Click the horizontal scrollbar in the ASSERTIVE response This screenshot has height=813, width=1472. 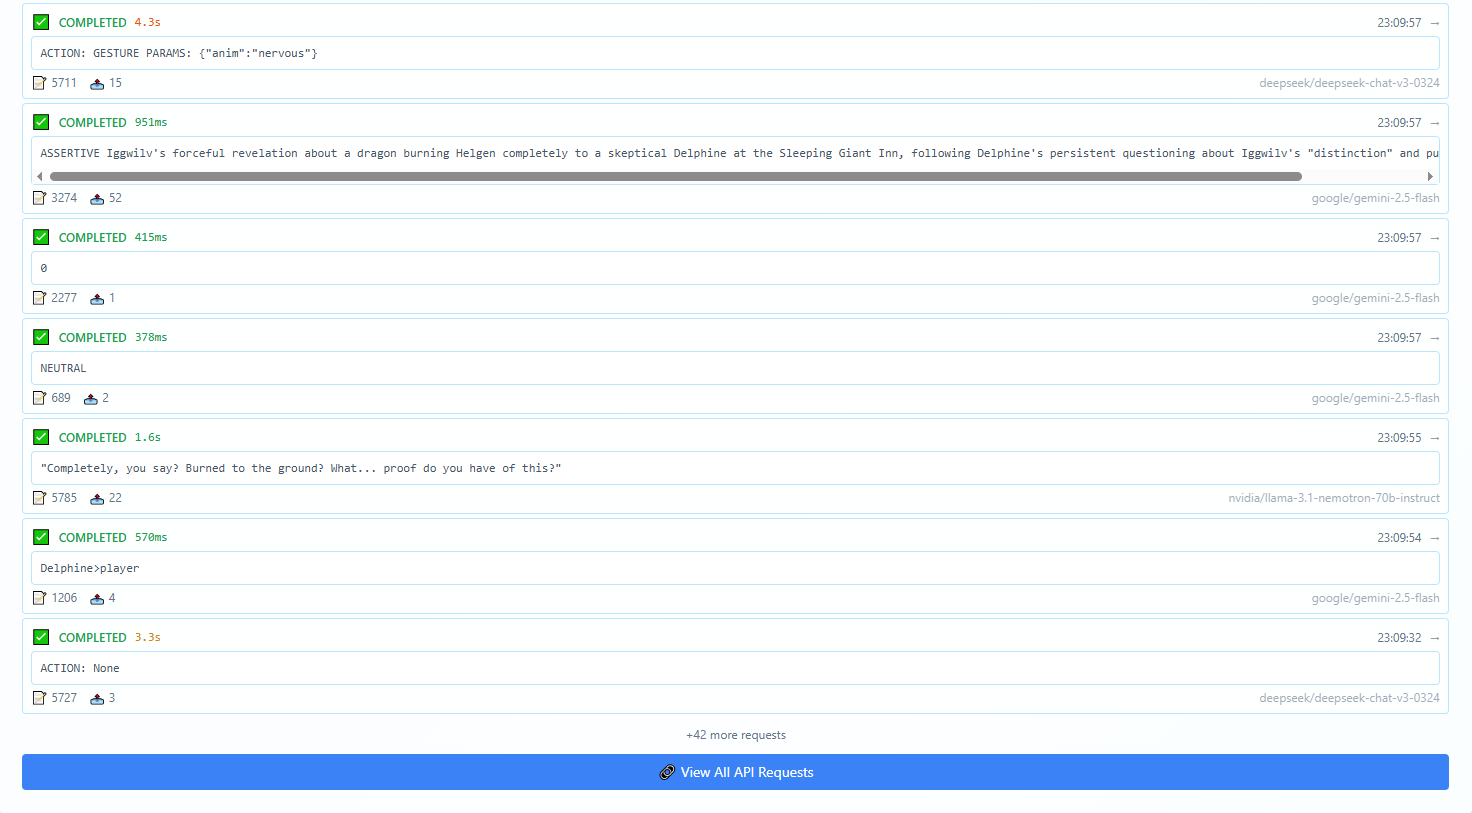675,176
